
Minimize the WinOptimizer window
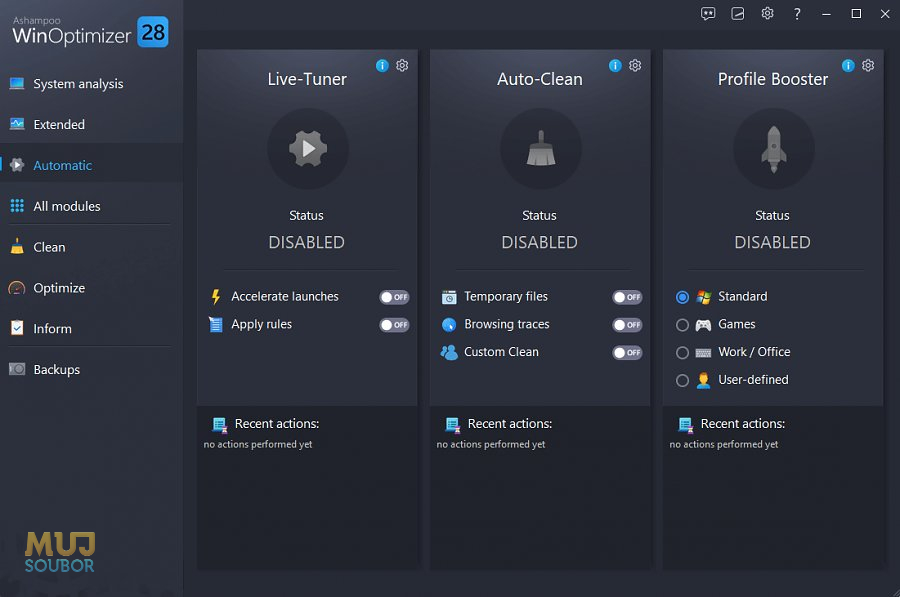tap(827, 14)
